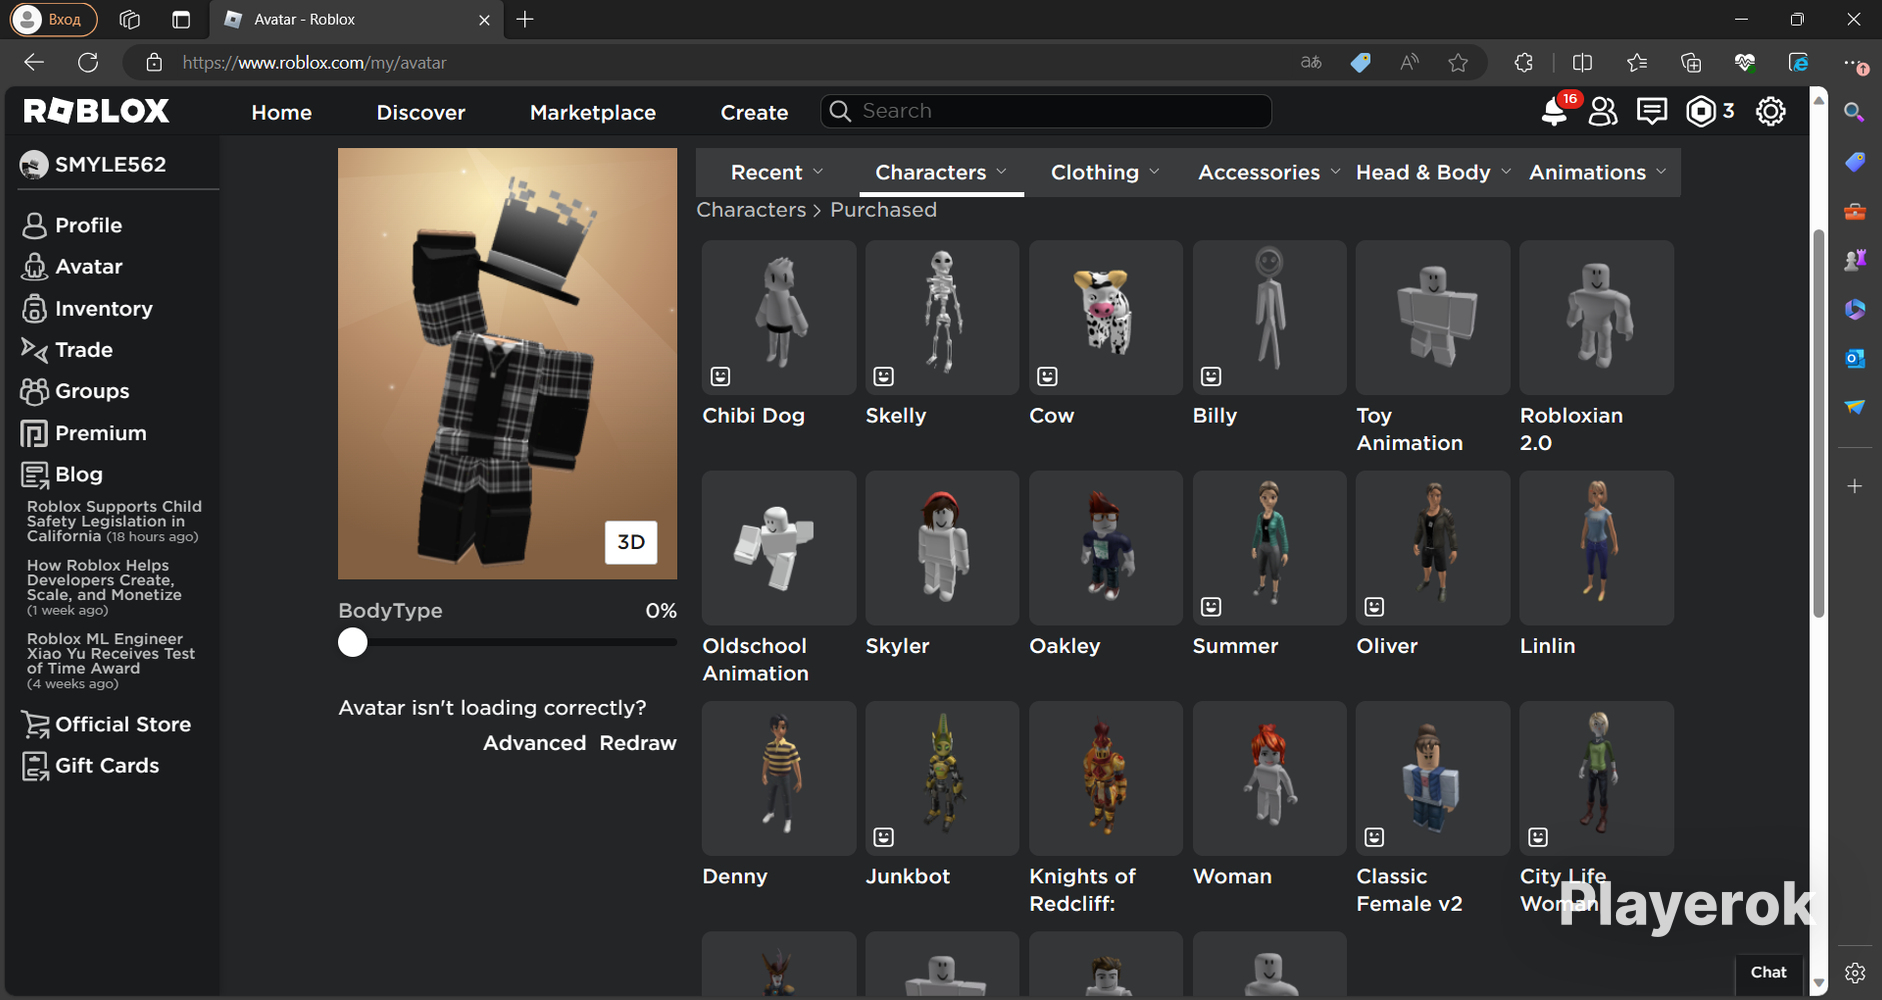
Task: Click the BodyType slider handle
Action: 352,642
